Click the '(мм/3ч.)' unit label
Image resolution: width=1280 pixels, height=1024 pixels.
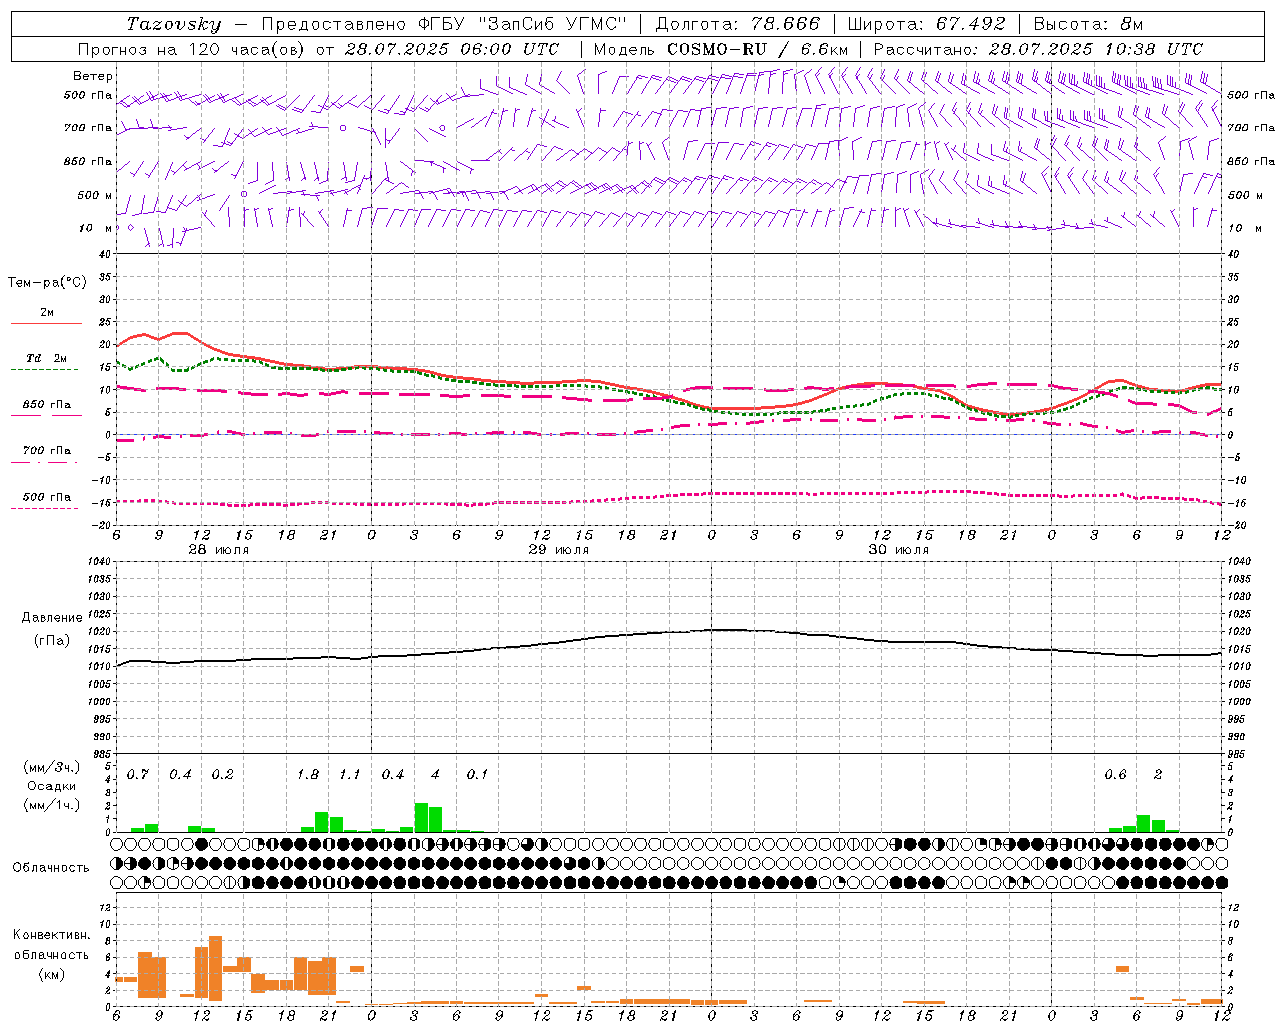click(51, 768)
